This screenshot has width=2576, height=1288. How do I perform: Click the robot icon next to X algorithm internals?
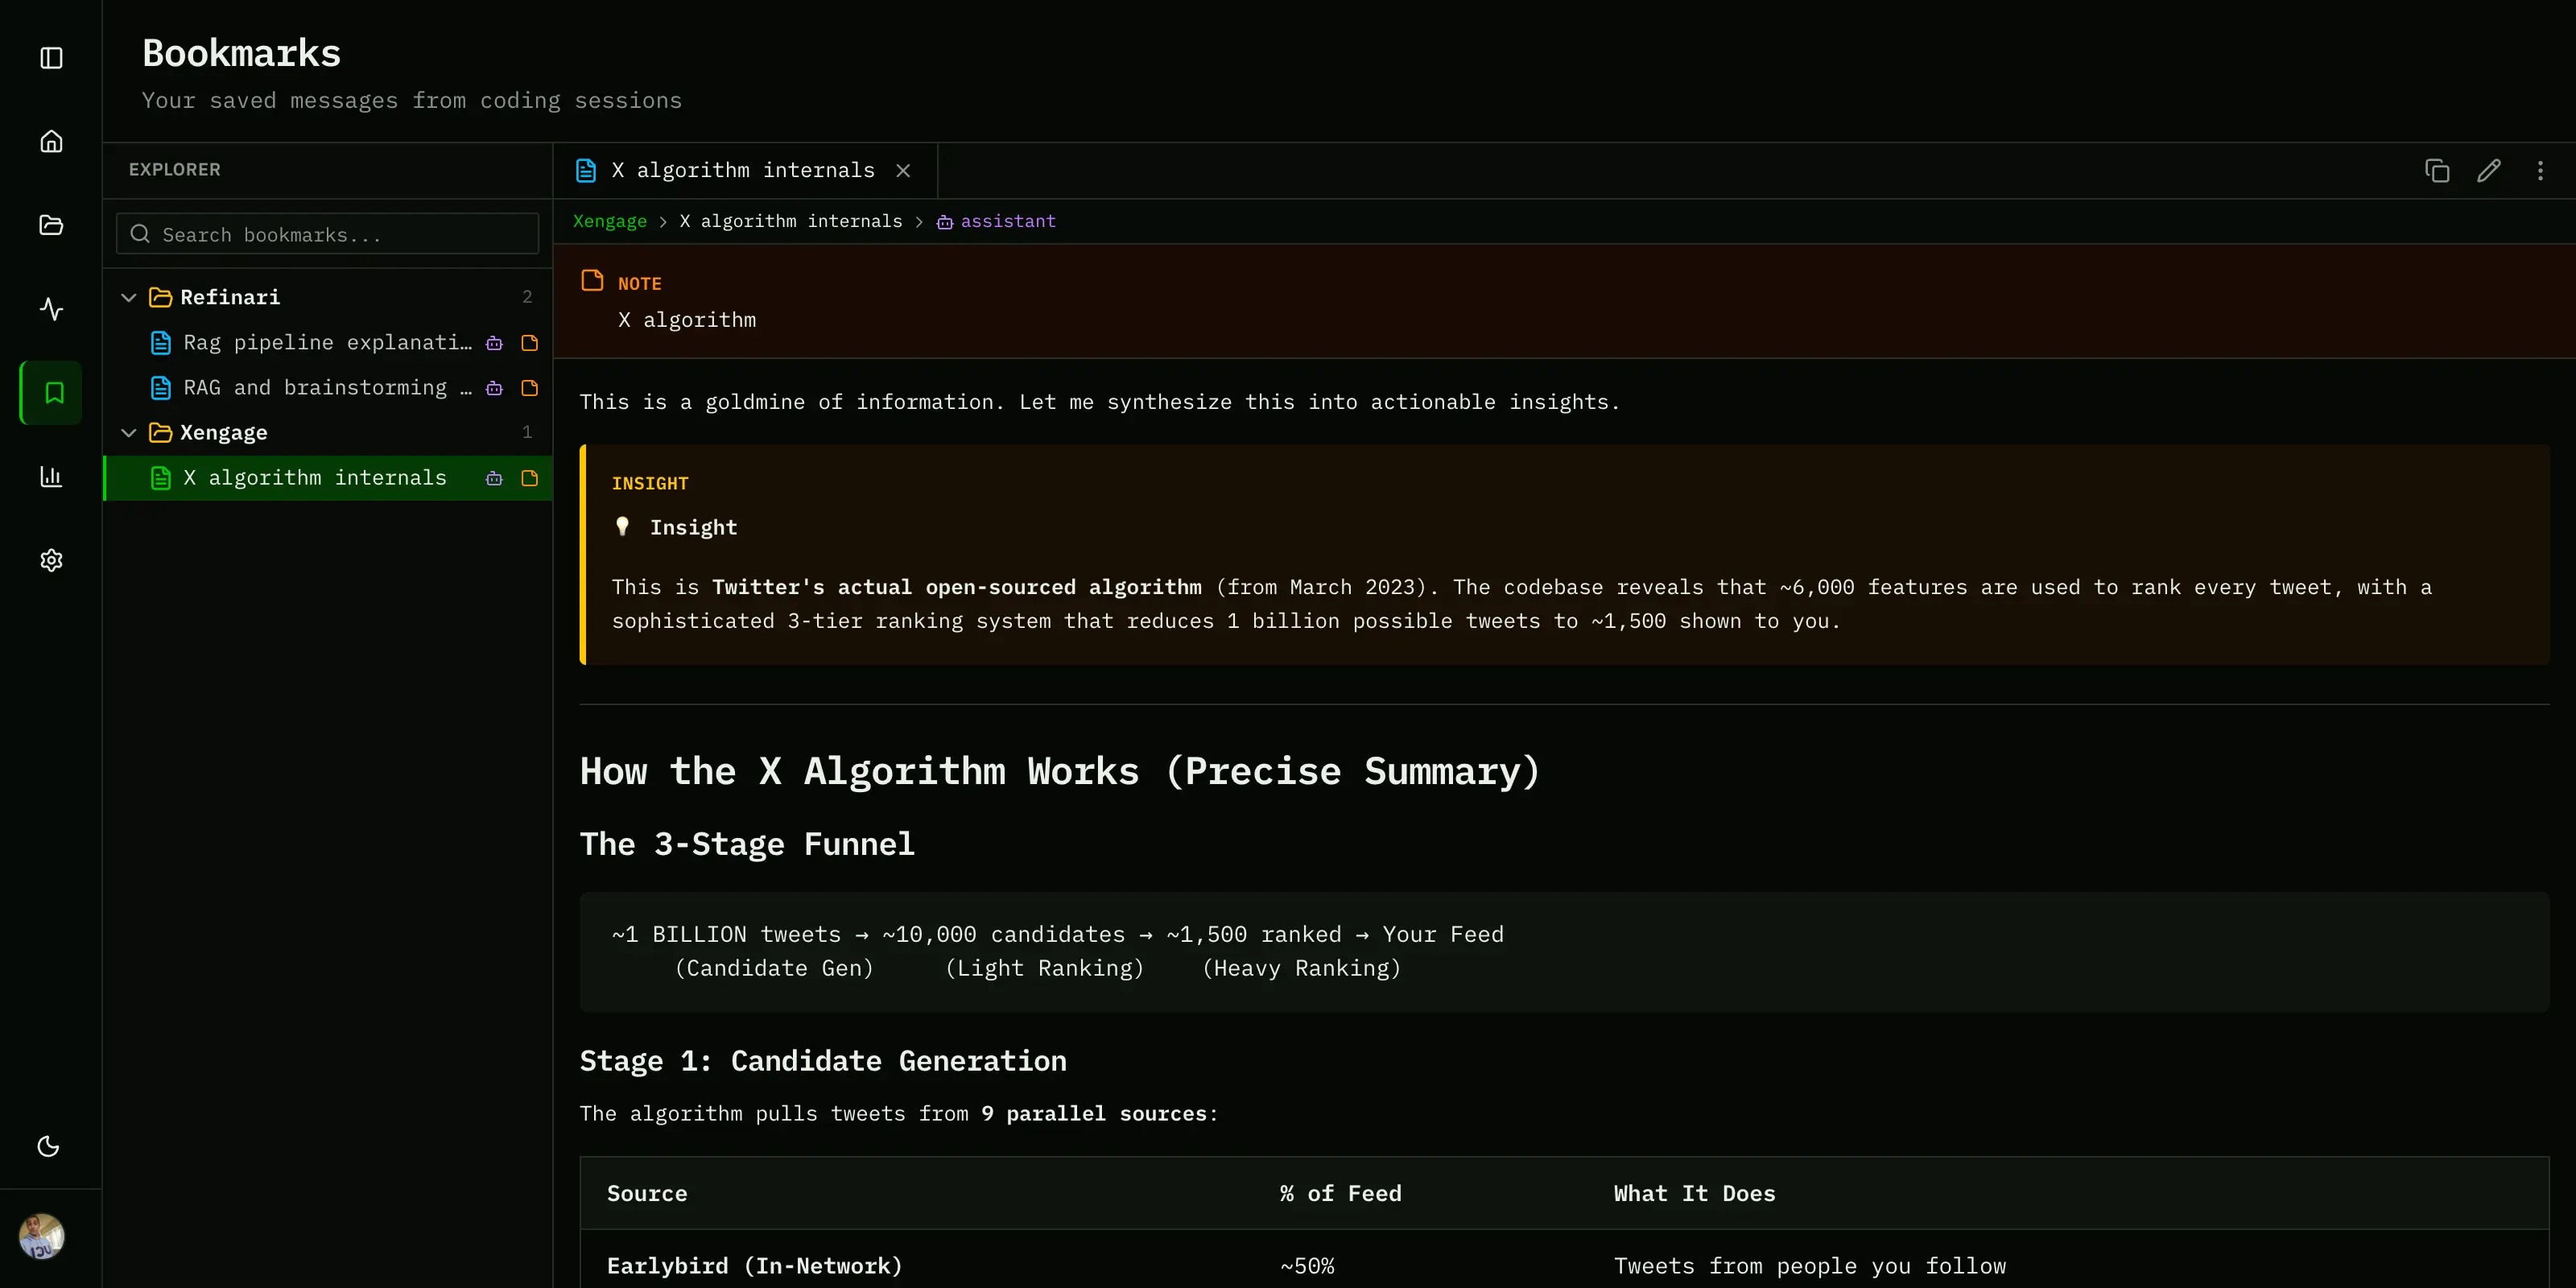click(494, 478)
